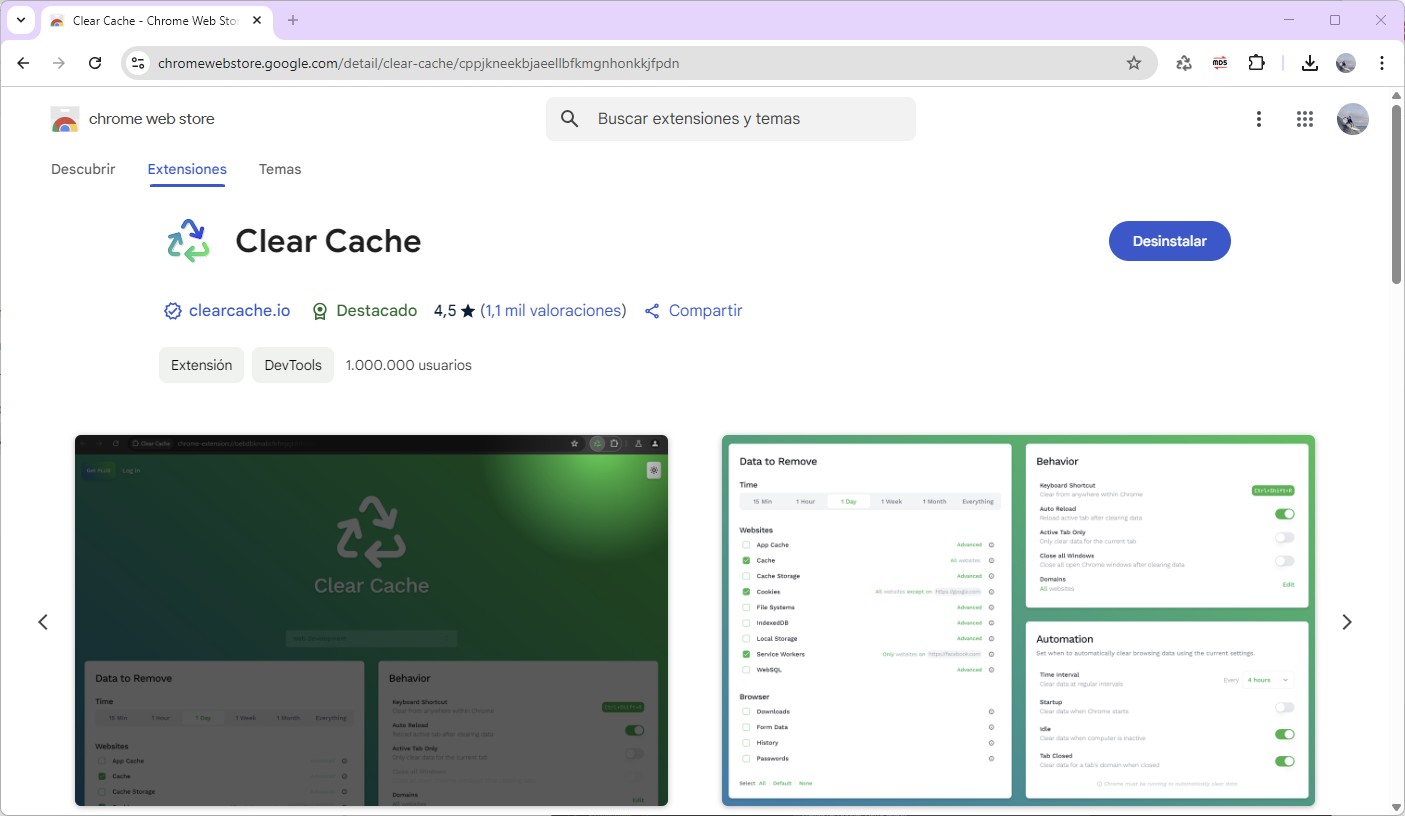Screen dimensions: 1405x816
Task: Open the Clear Cache extension toolbar icon
Action: 1184,63
